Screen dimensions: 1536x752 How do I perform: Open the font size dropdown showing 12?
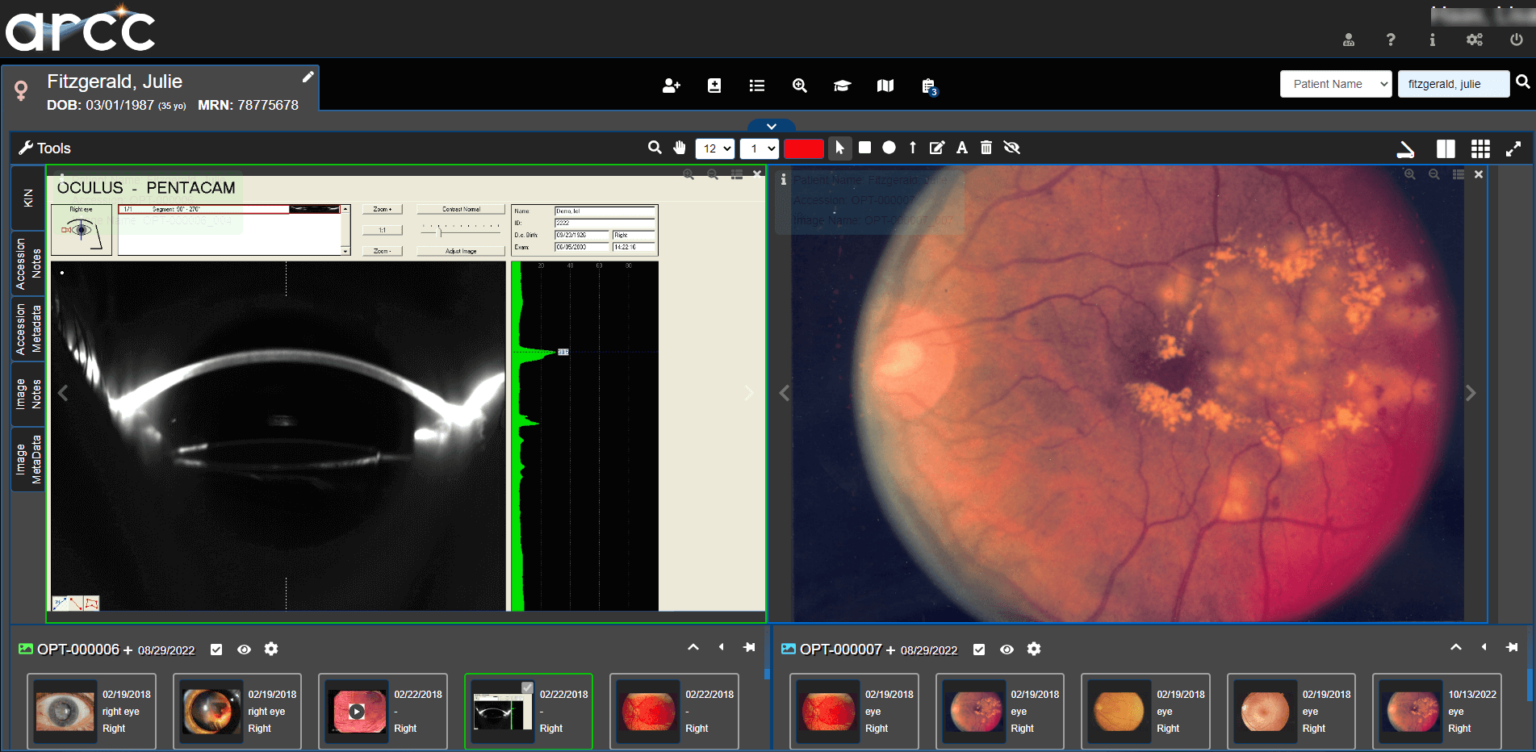point(715,147)
